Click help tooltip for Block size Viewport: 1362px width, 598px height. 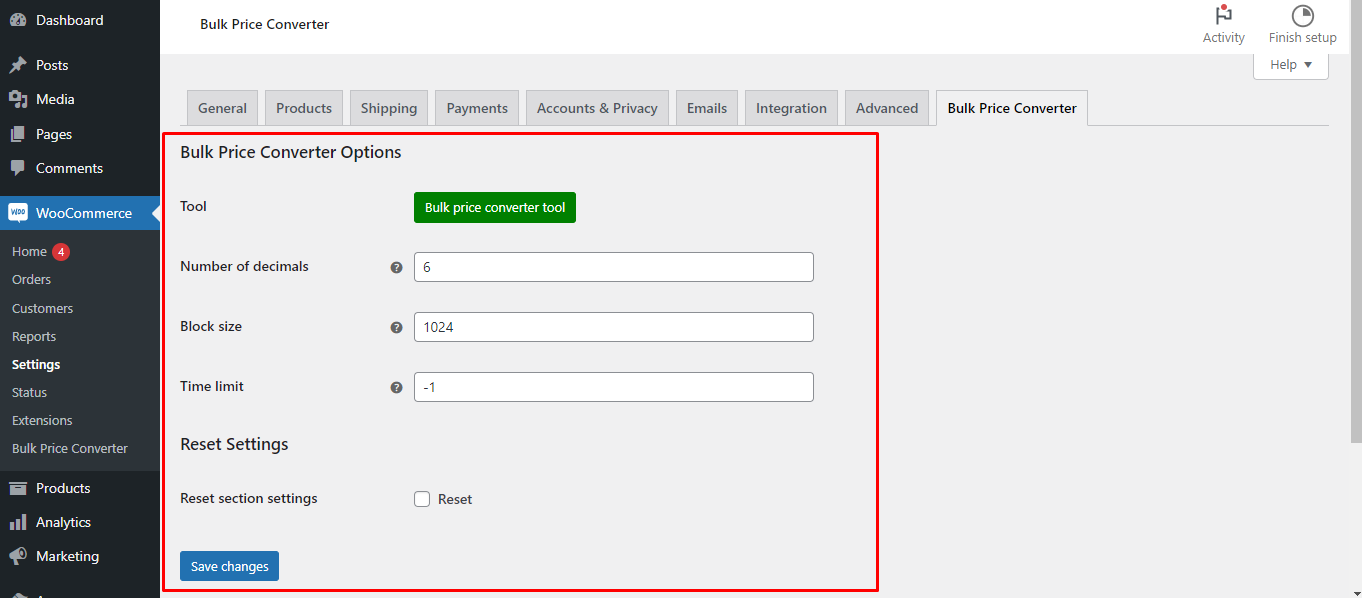tap(396, 327)
